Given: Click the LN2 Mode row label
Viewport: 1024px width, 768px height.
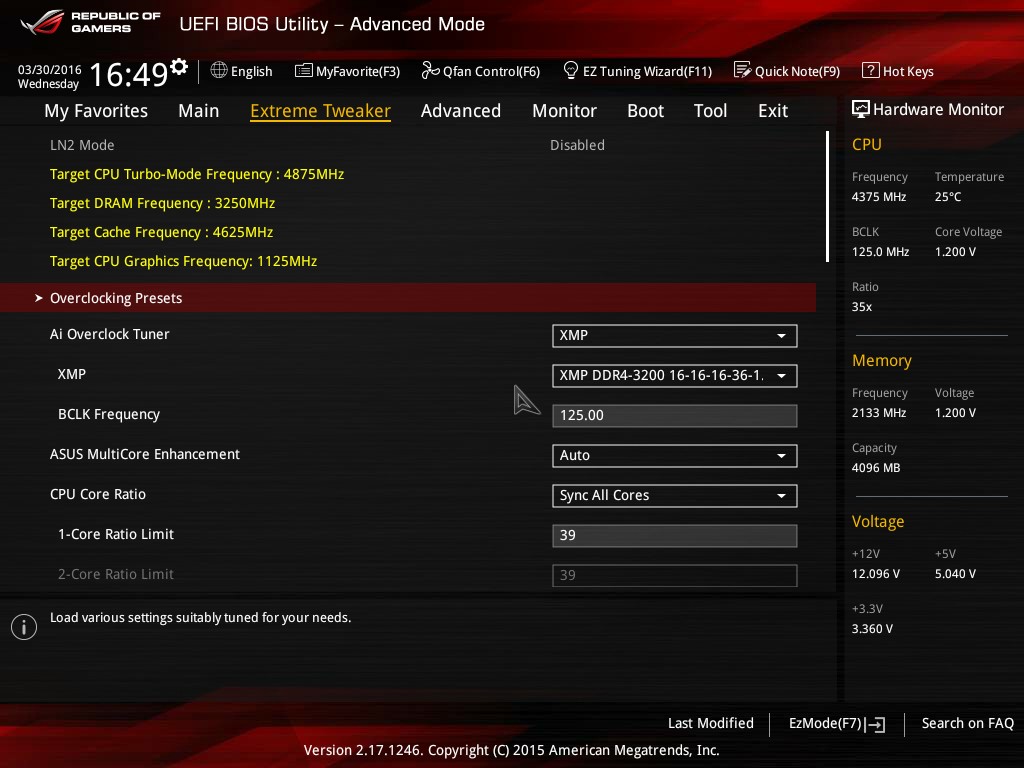Looking at the screenshot, I should pyautogui.click(x=82, y=145).
